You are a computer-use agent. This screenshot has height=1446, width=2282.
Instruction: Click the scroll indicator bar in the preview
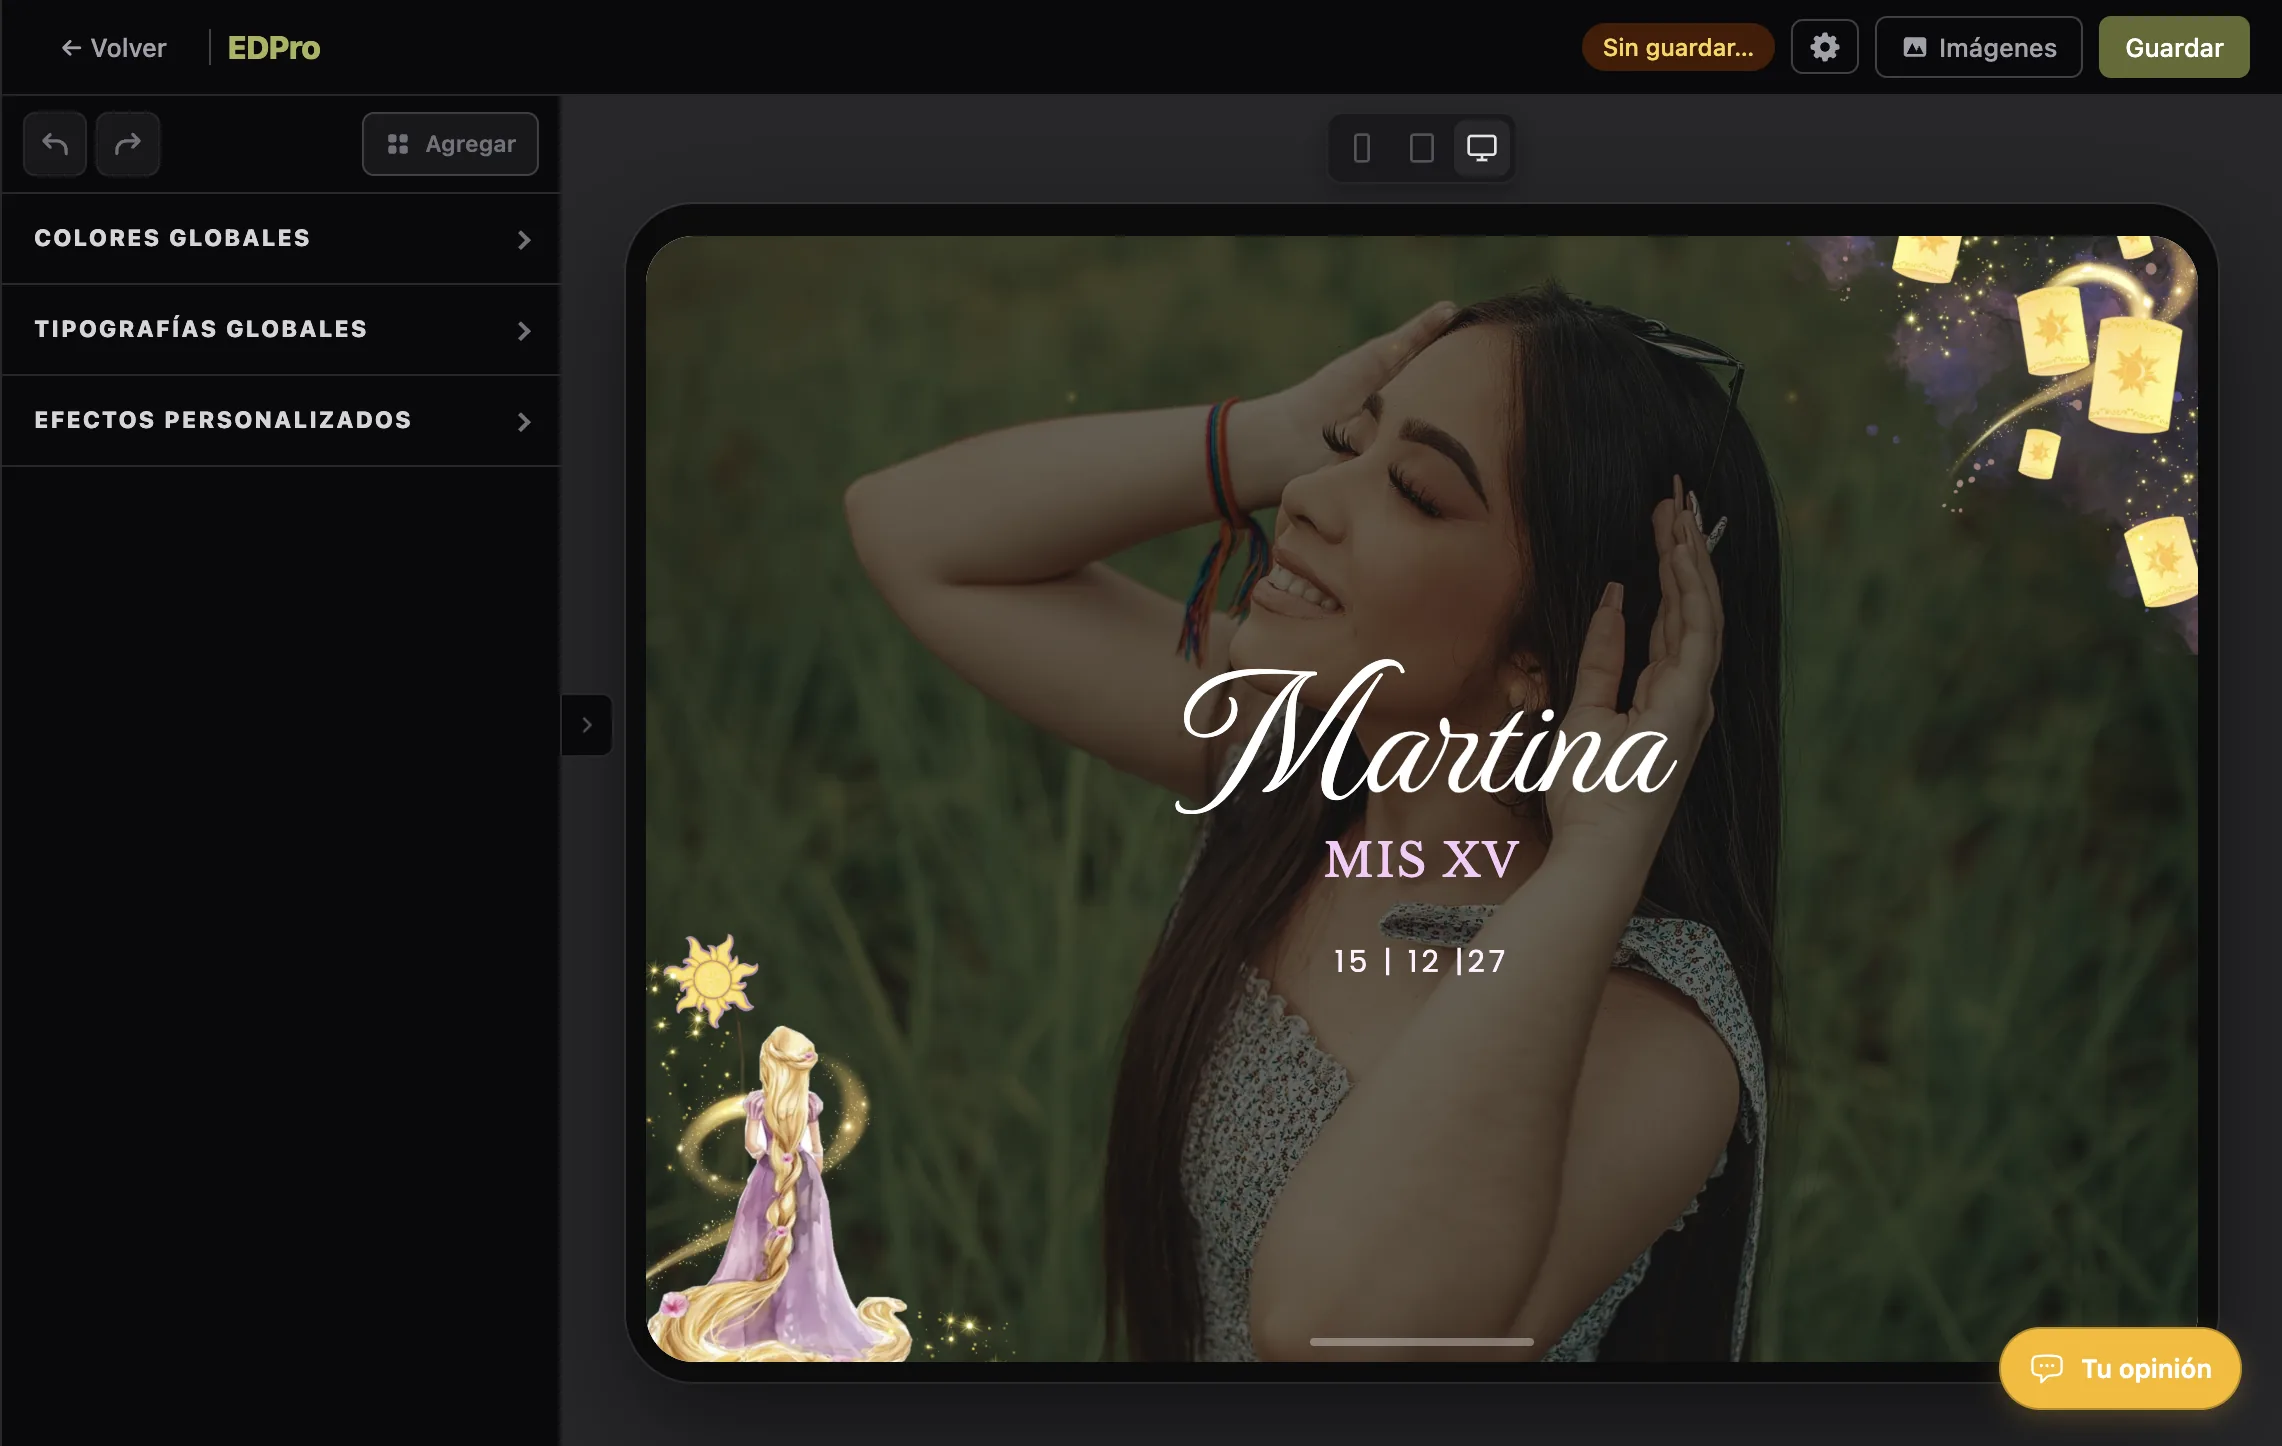[1421, 1342]
